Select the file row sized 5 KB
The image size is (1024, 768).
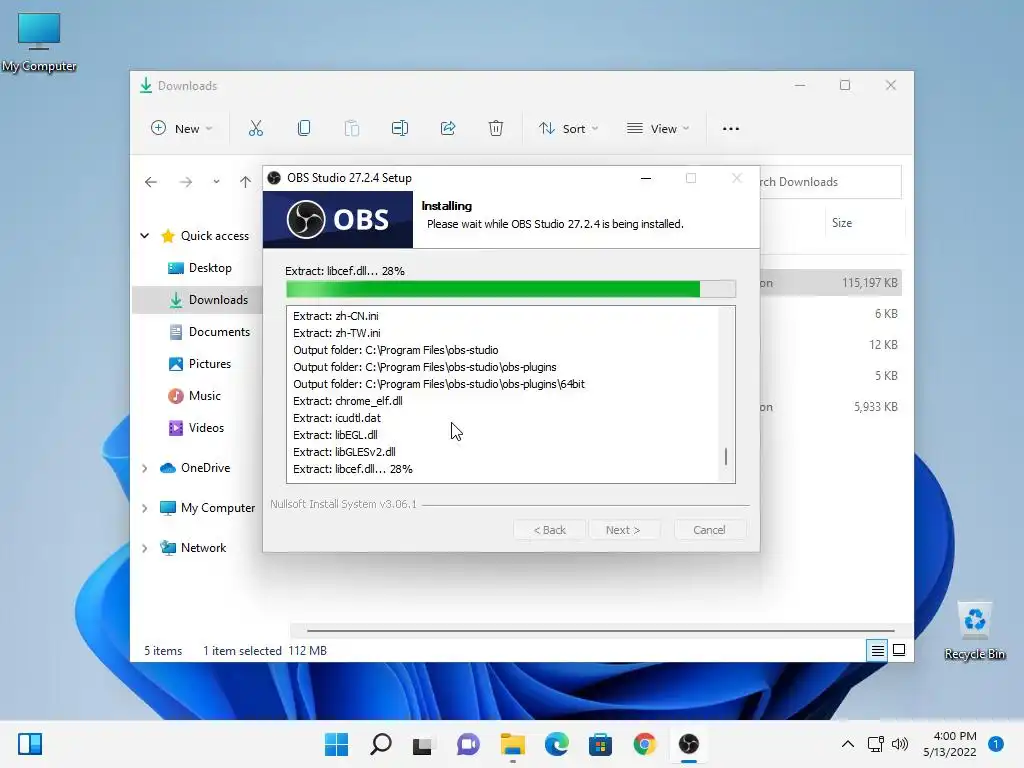point(830,376)
